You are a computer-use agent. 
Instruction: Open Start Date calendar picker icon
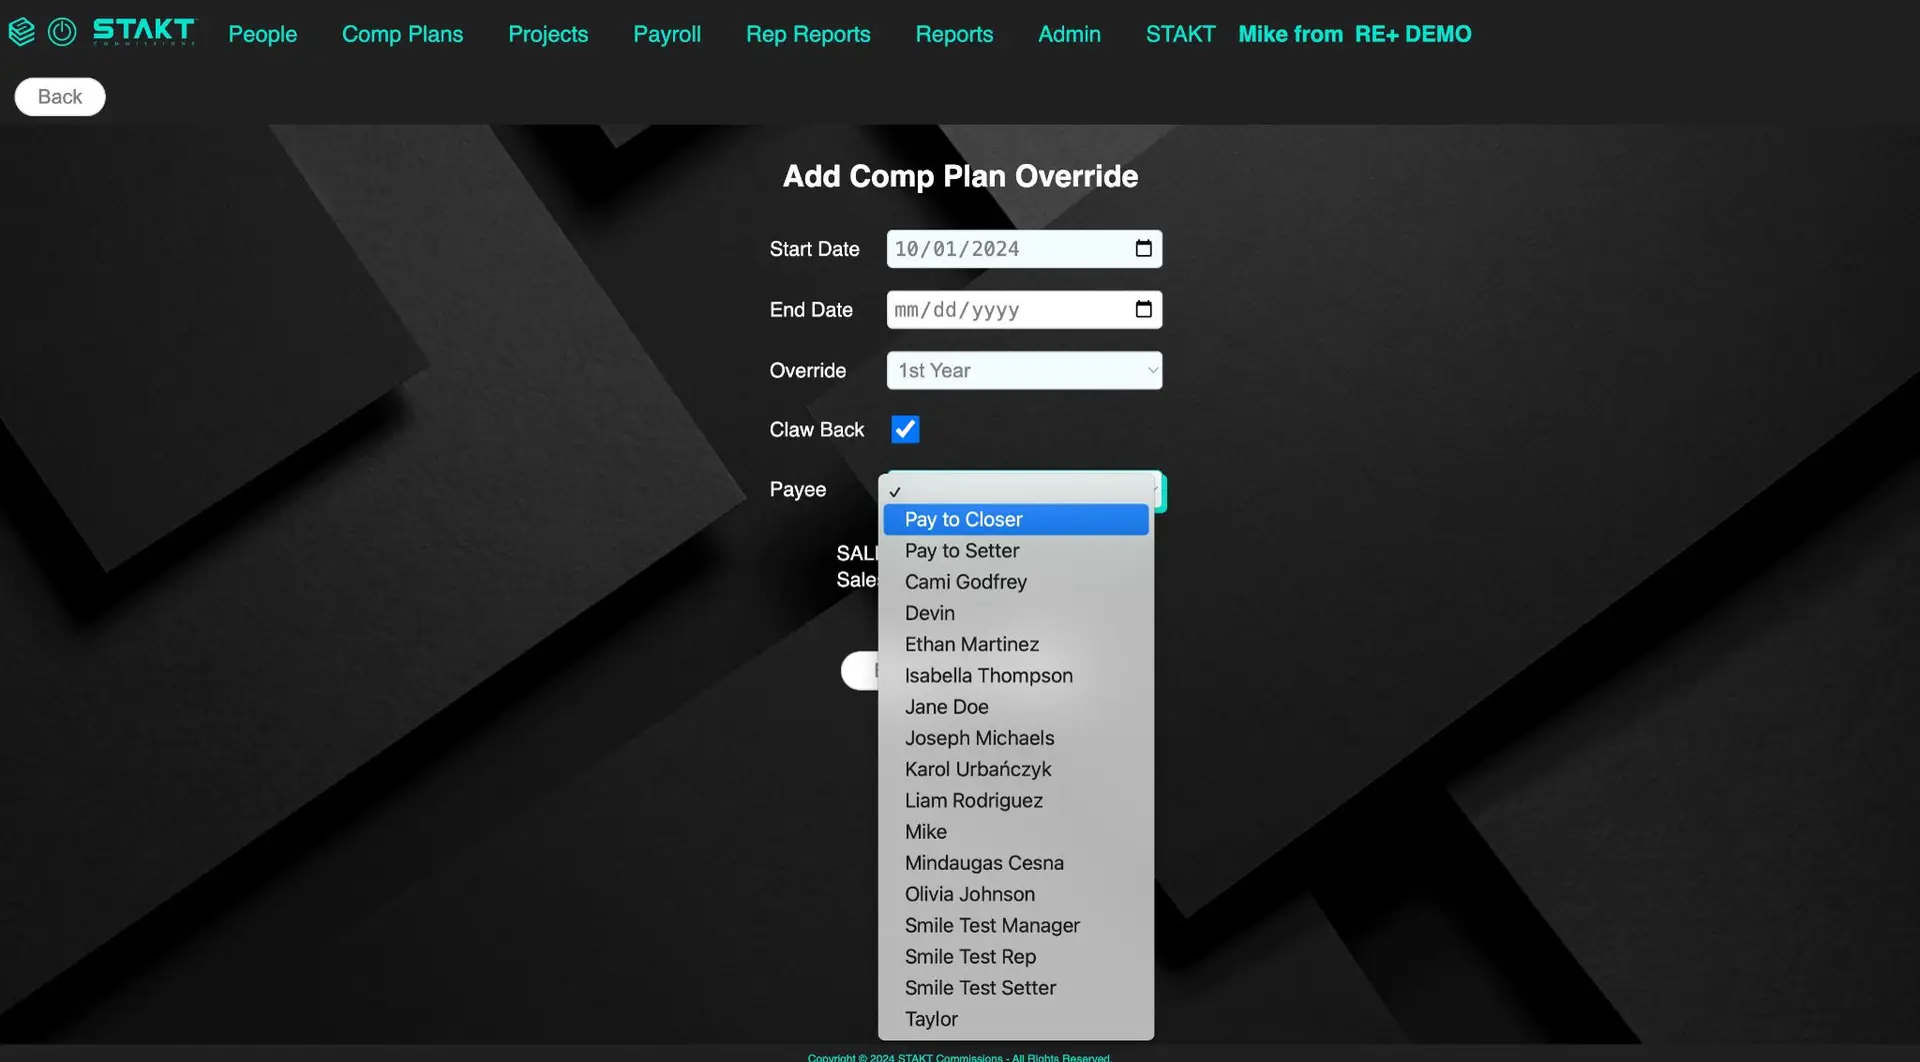[x=1144, y=249]
